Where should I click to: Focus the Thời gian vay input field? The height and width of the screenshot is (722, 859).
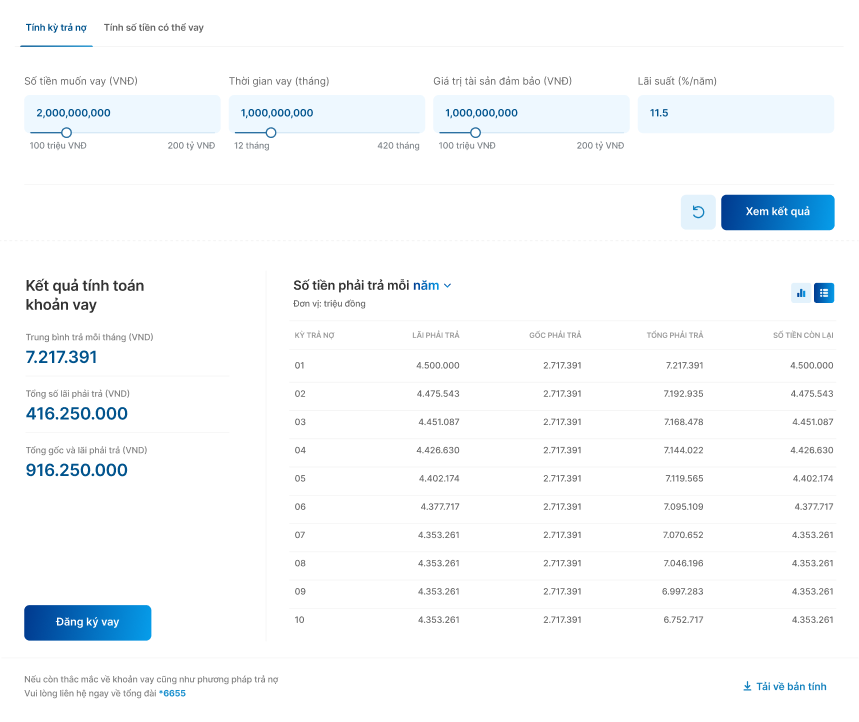click(x=326, y=113)
